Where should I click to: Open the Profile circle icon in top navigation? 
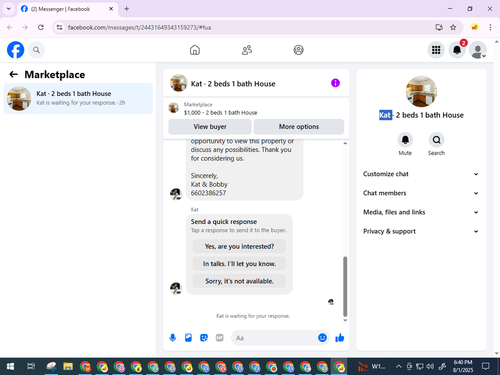coord(298,50)
